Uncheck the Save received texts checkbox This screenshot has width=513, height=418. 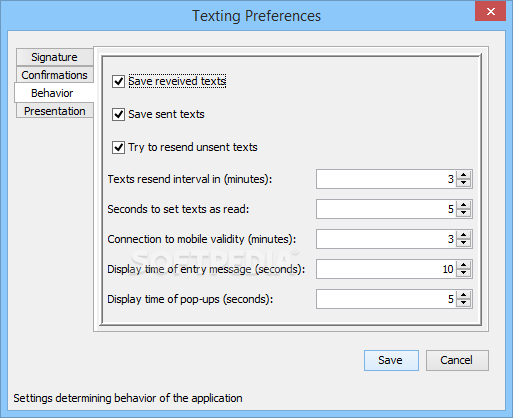pyautogui.click(x=118, y=81)
